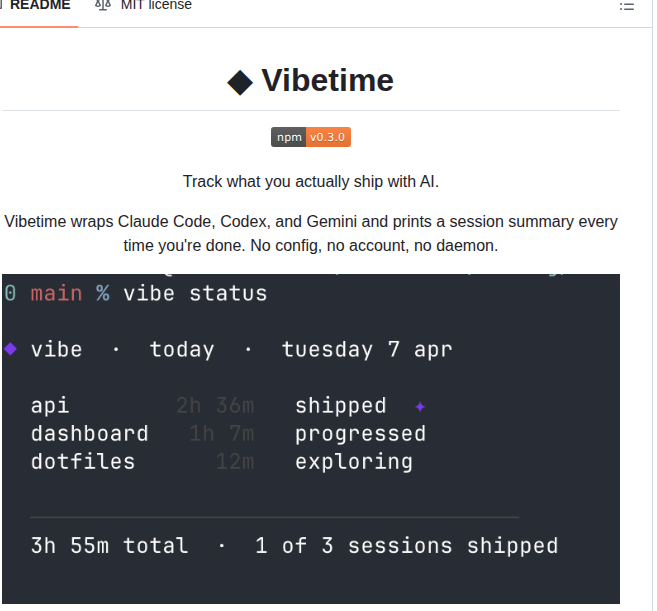
Task: Click the purple sparkle next to shipped
Action: [420, 406]
